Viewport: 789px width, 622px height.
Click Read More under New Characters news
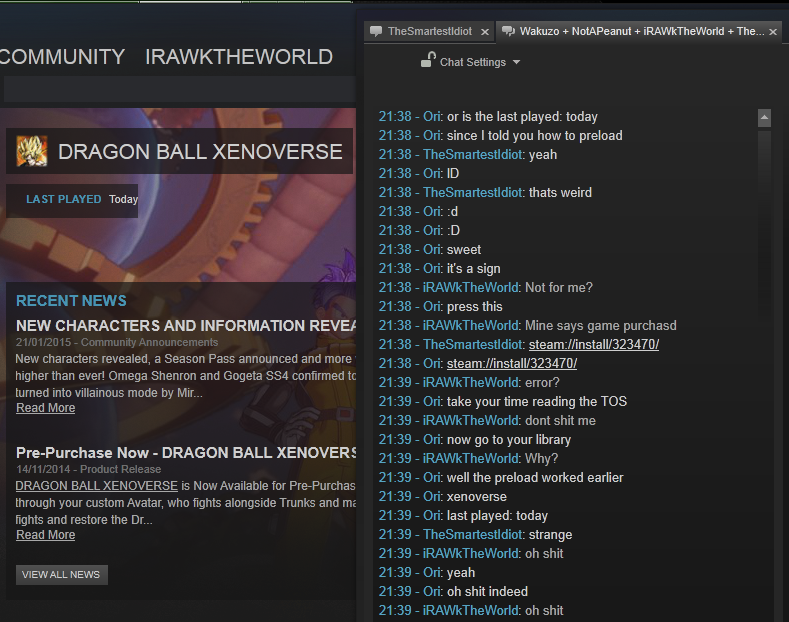pyautogui.click(x=46, y=408)
